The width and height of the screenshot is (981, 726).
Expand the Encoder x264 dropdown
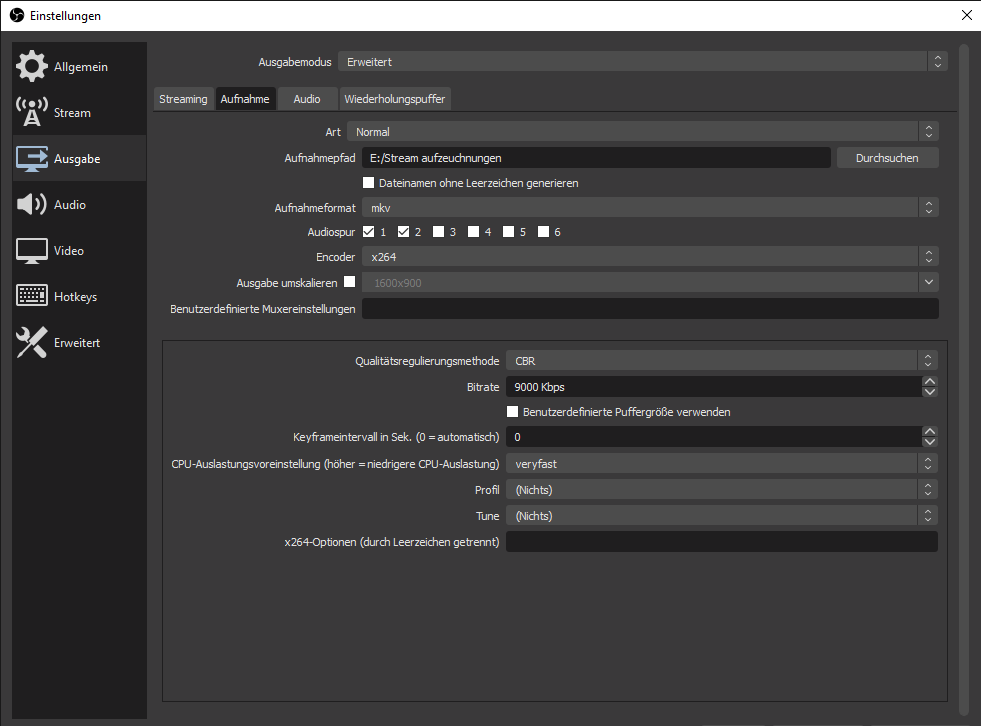649,258
